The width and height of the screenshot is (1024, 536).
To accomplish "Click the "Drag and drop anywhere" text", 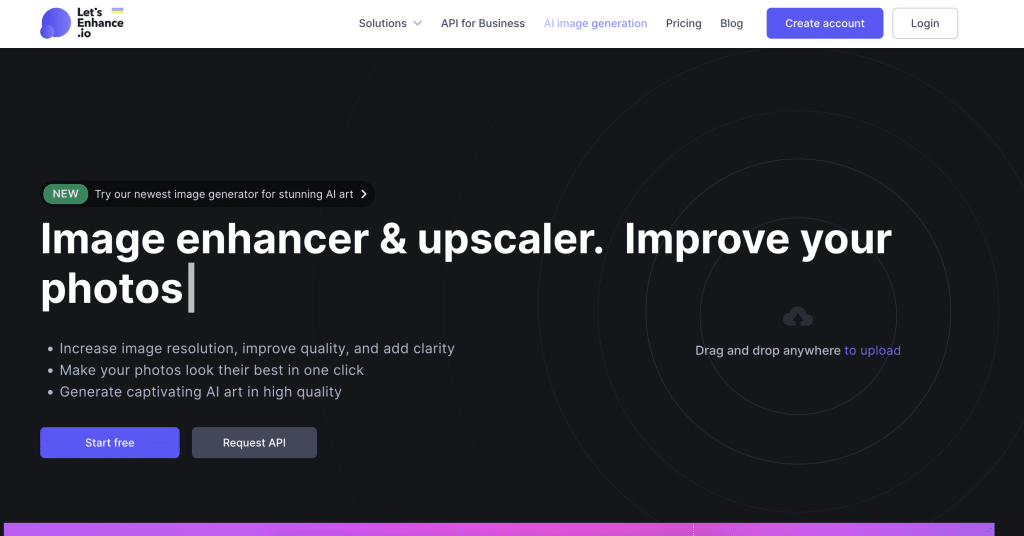I will pos(767,351).
